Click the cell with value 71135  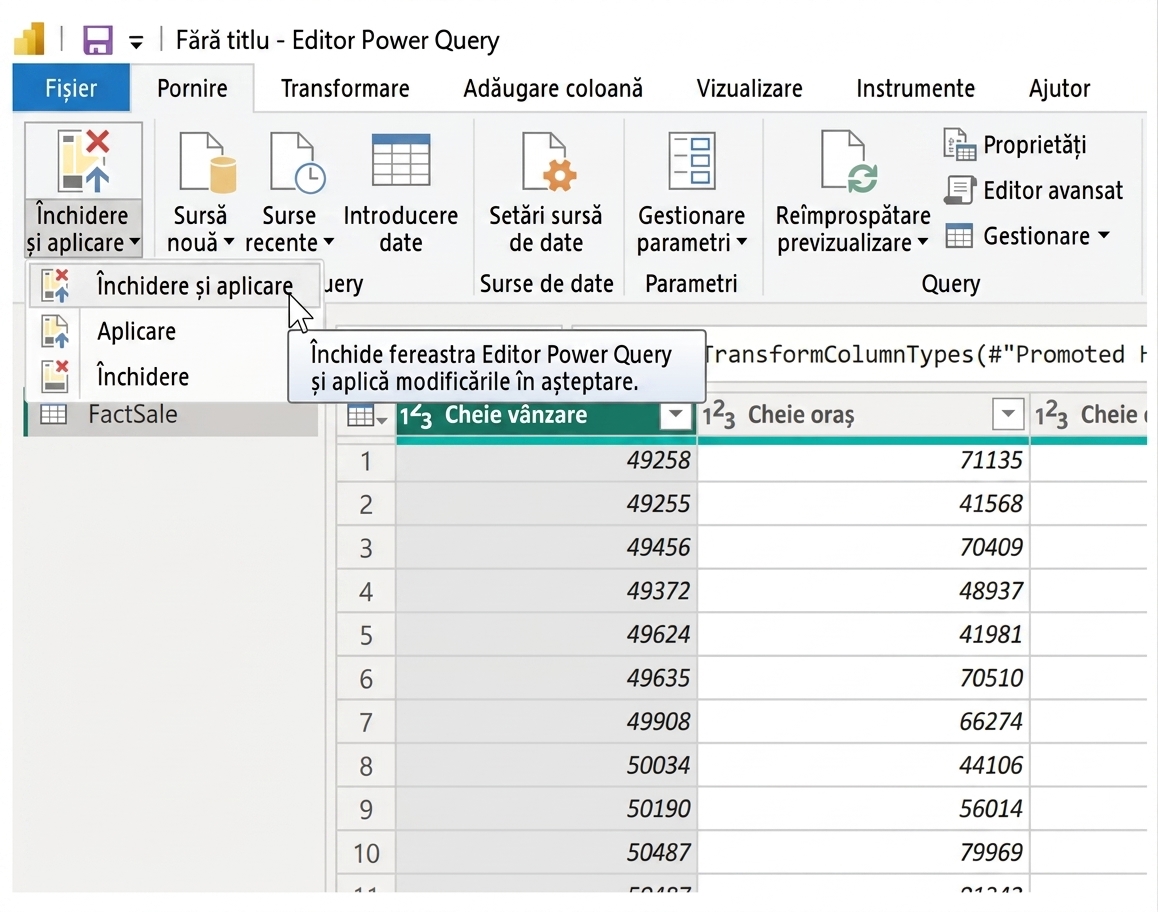[863, 461]
